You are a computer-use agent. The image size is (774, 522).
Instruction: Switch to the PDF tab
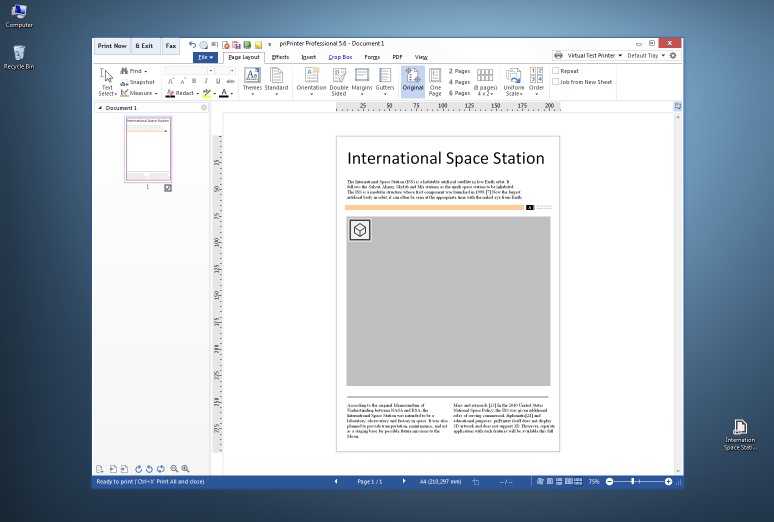click(x=397, y=57)
